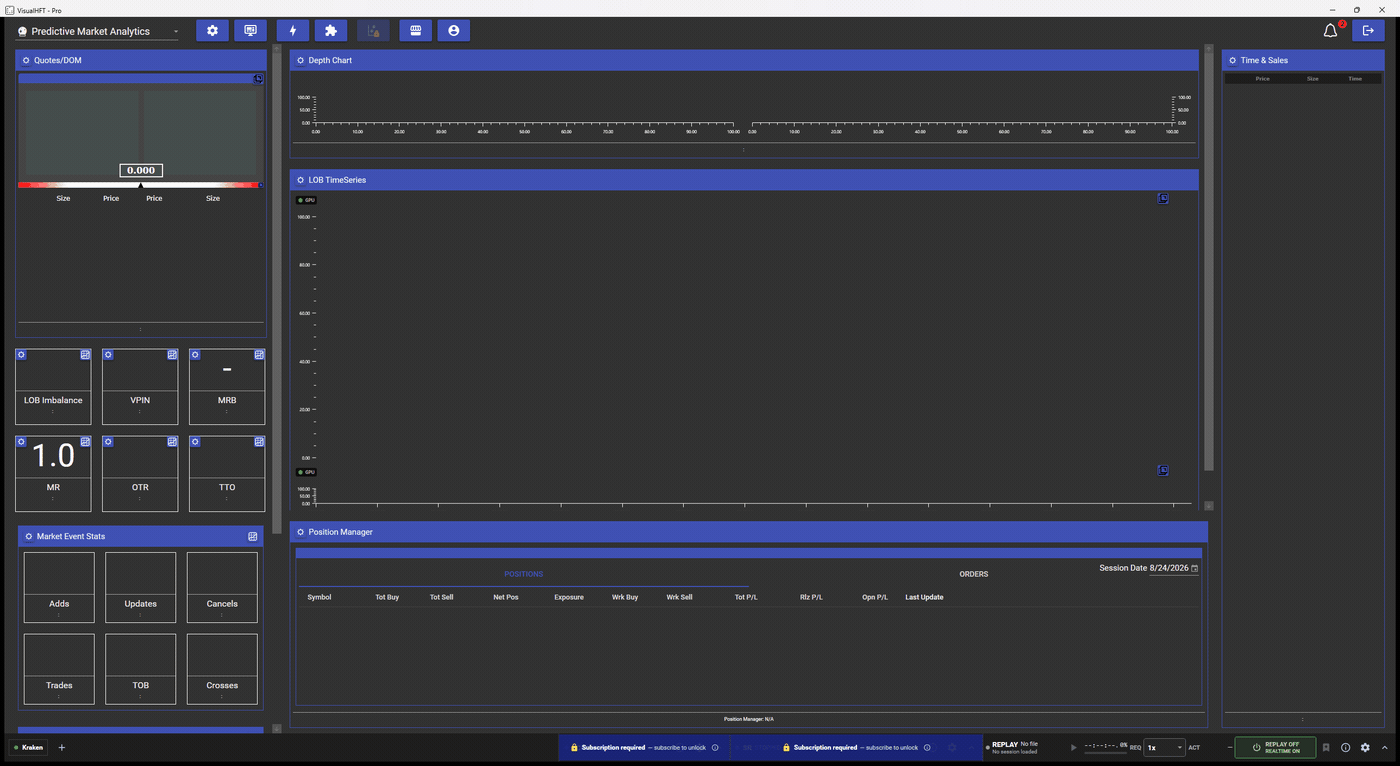The image size is (1400, 766).
Task: Click the lightning bolt toolbar button
Action: (293, 31)
